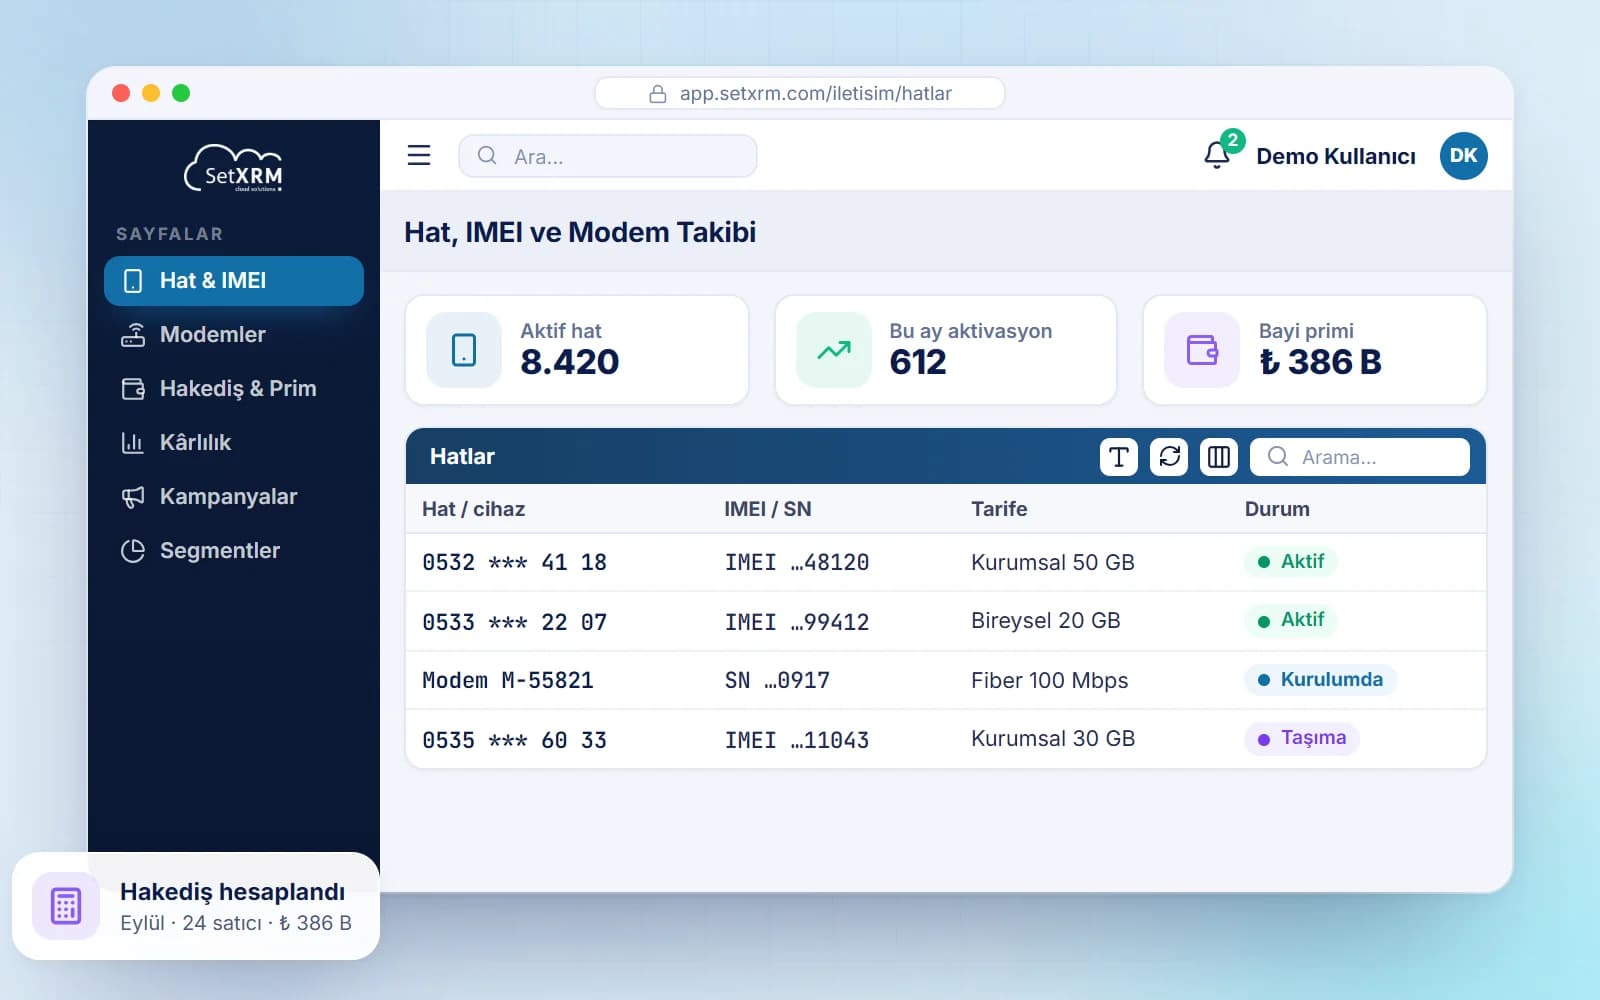Click the top Ara... search field
Viewport: 1600px width, 1000px height.
click(608, 156)
